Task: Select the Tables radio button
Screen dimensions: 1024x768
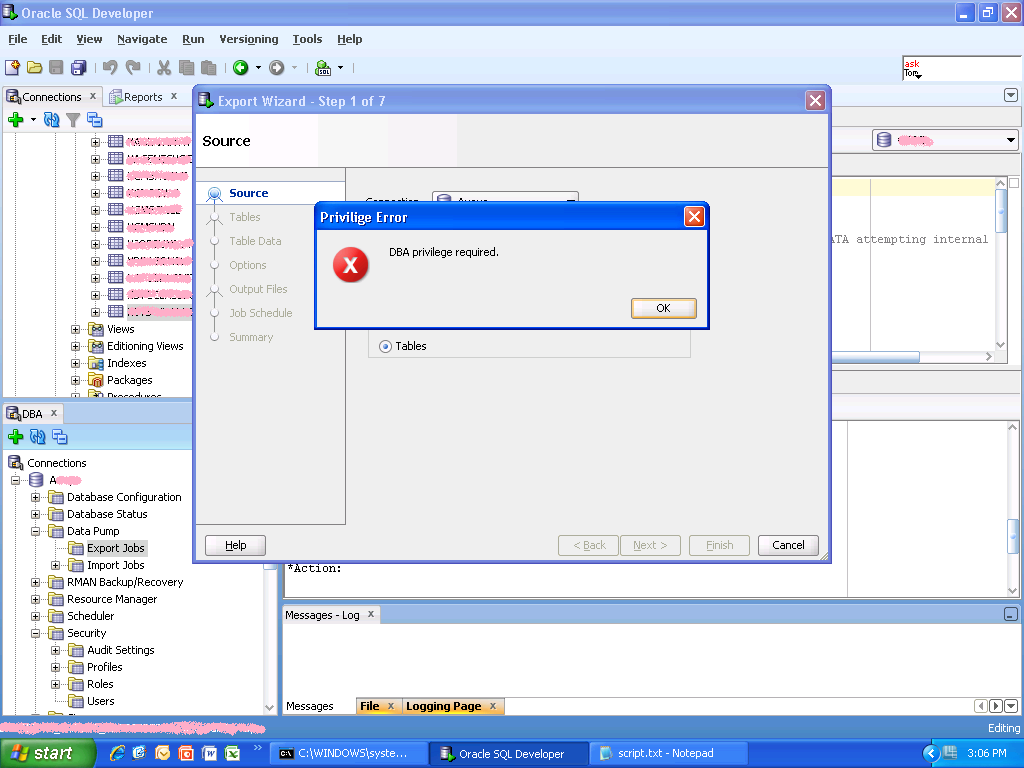Action: click(385, 346)
